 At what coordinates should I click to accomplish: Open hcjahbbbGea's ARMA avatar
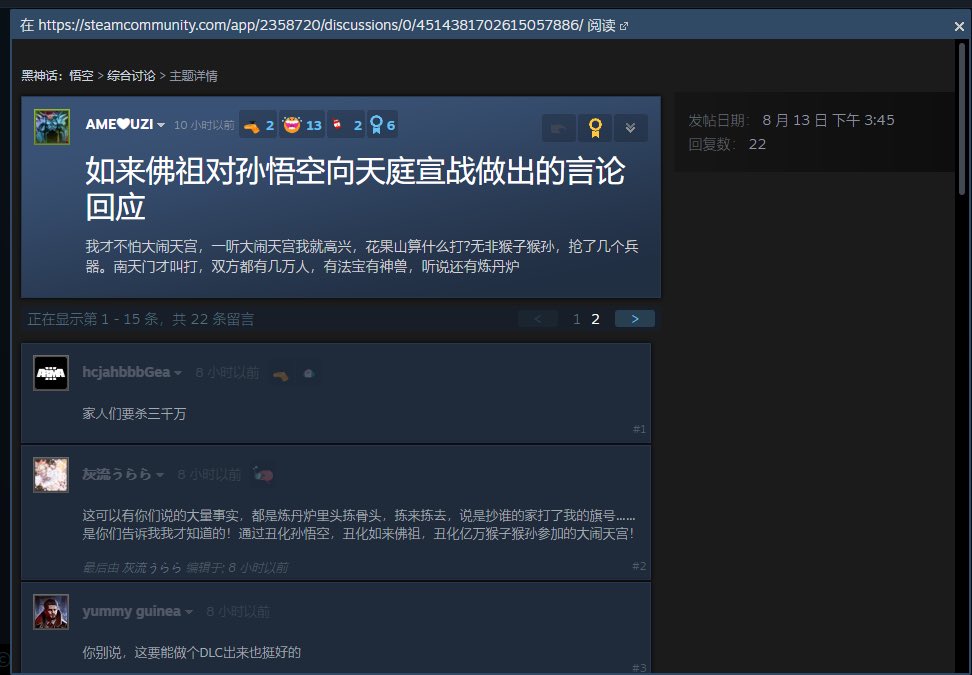coord(51,373)
